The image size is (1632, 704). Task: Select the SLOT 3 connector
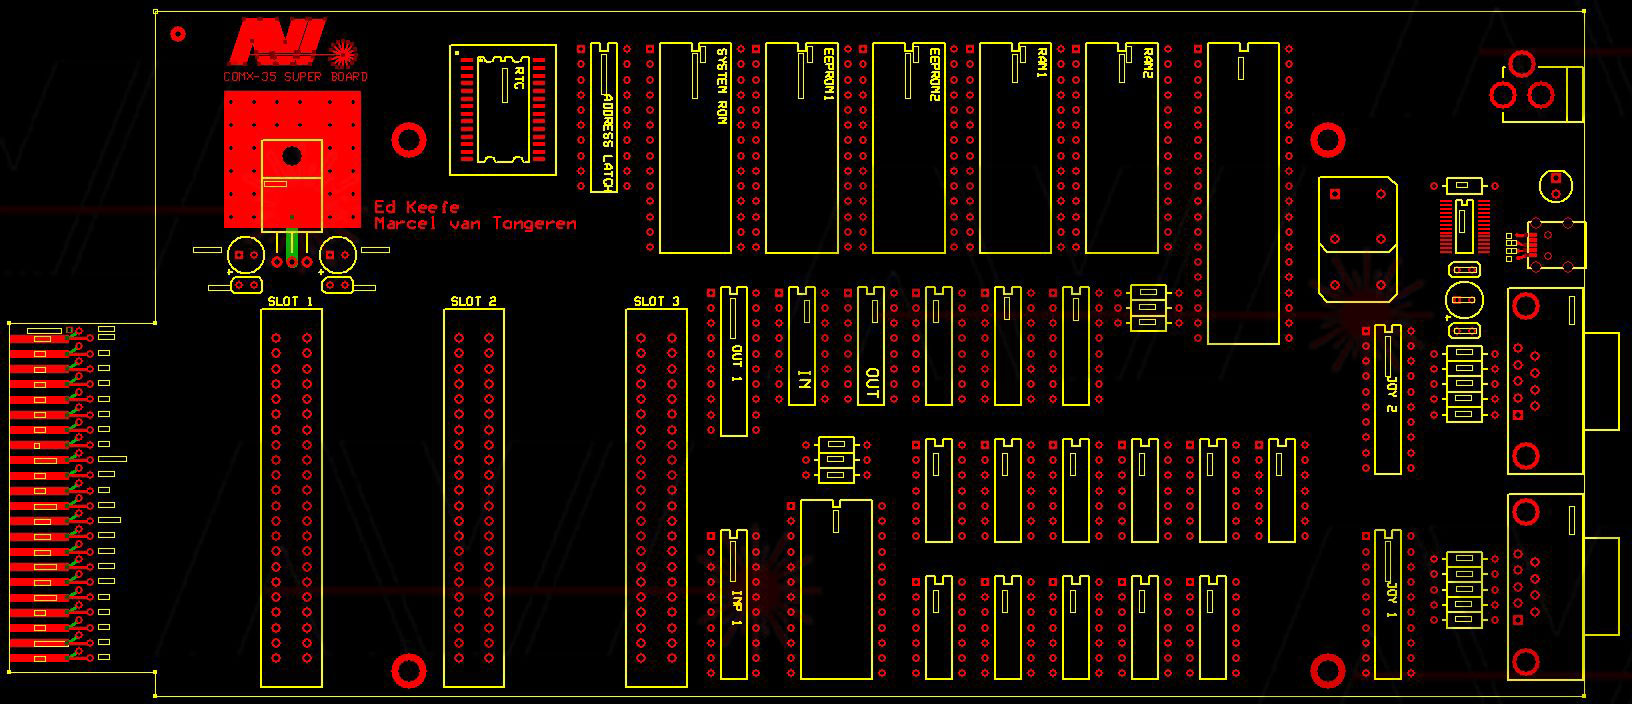(656, 497)
